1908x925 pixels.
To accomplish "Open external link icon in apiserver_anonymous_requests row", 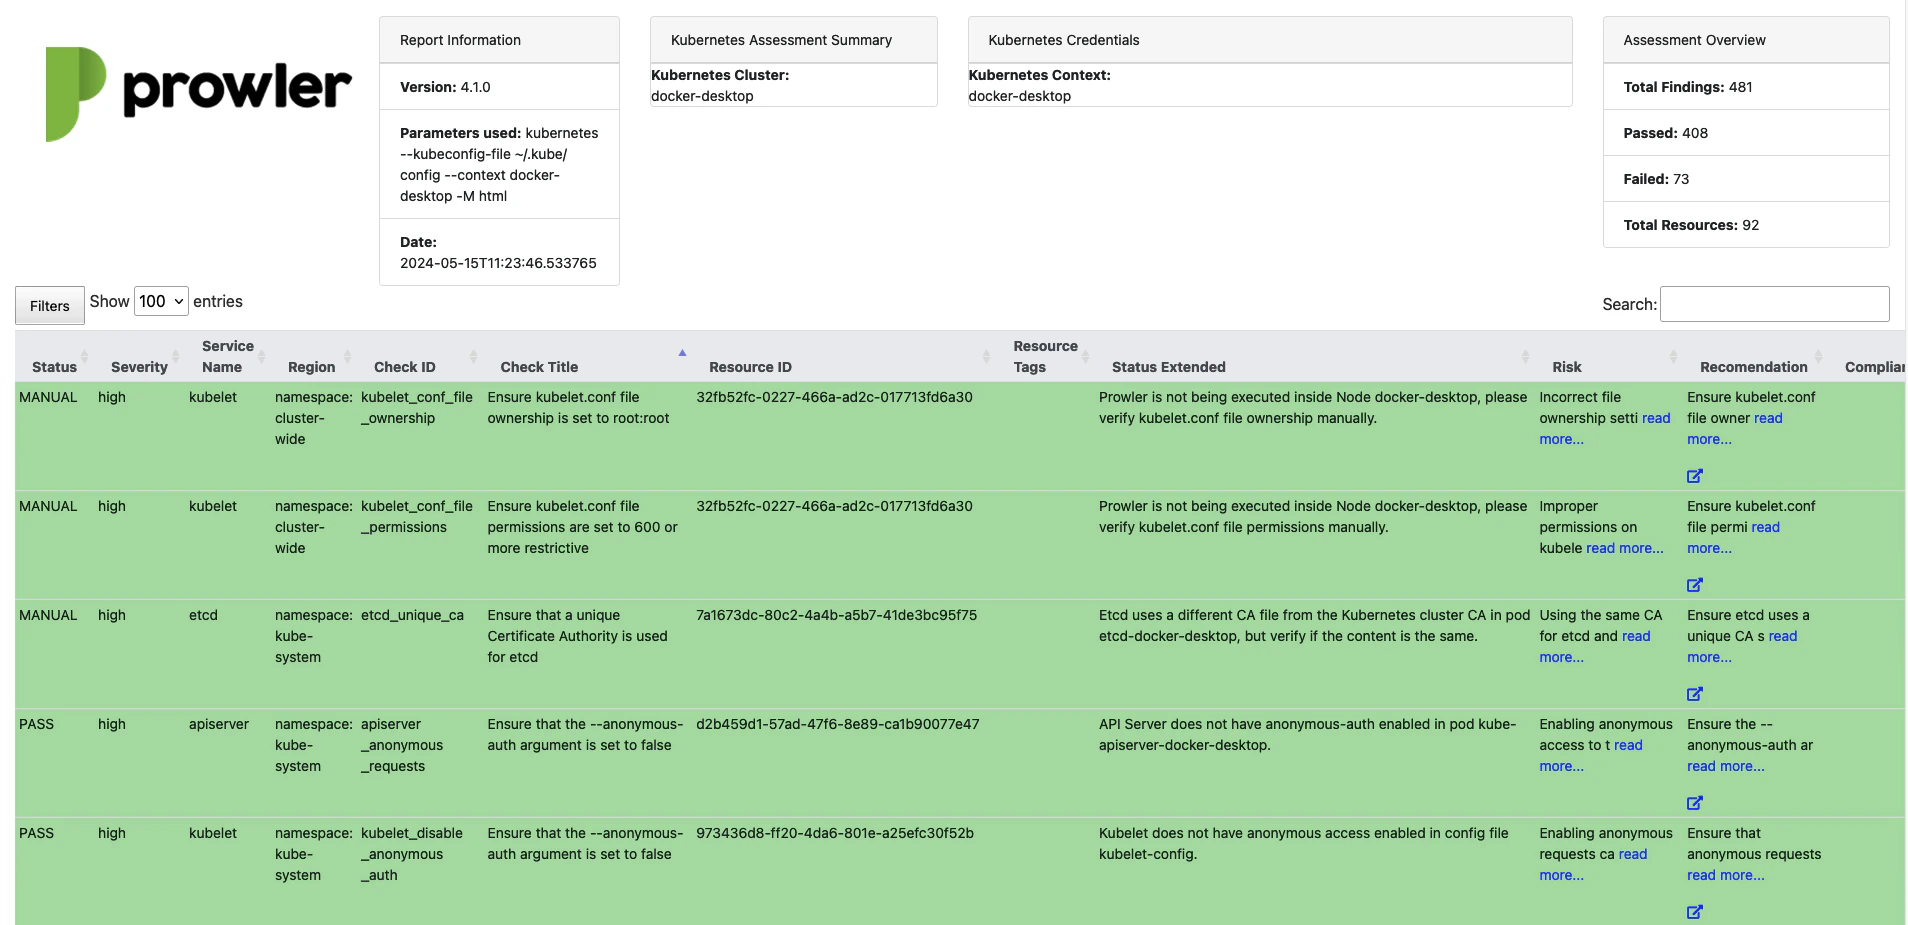I will point(1694,803).
